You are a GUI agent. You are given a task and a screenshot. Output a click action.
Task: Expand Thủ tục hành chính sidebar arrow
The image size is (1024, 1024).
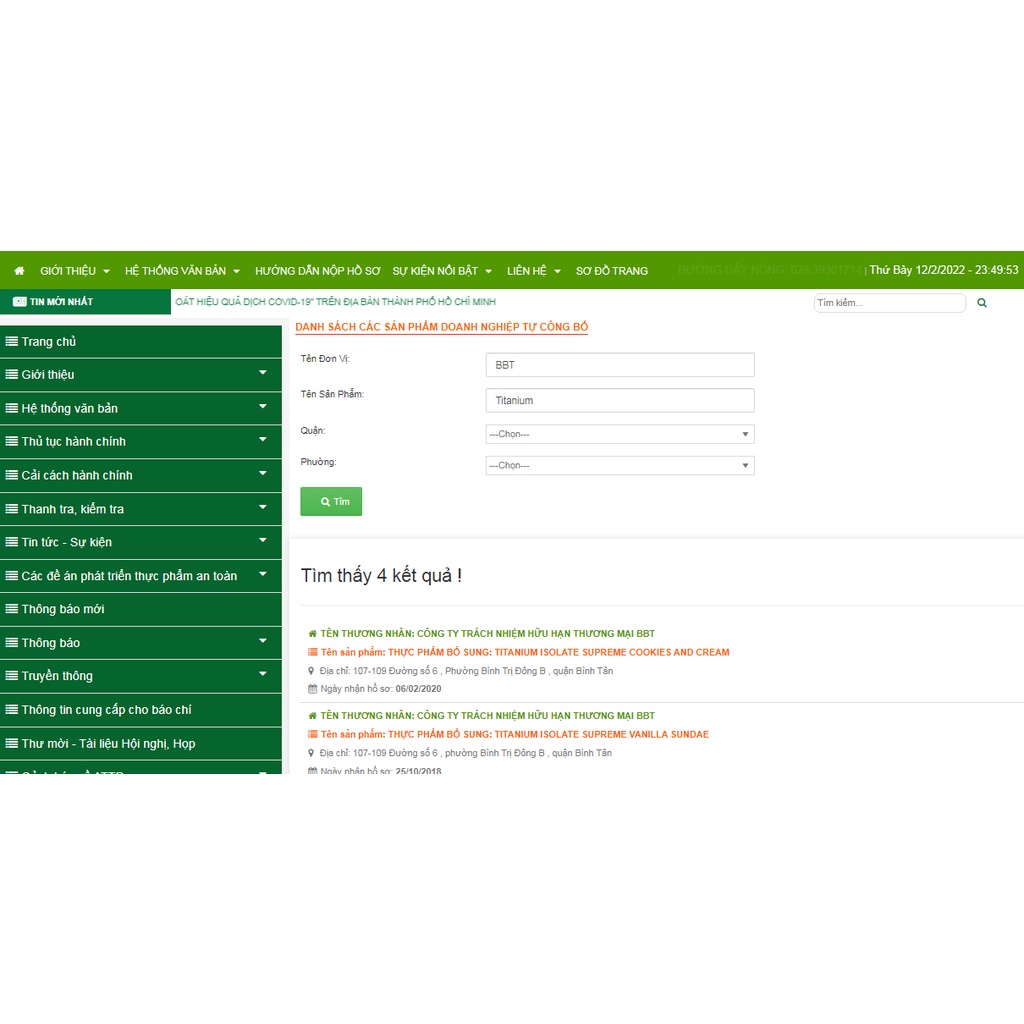263,440
